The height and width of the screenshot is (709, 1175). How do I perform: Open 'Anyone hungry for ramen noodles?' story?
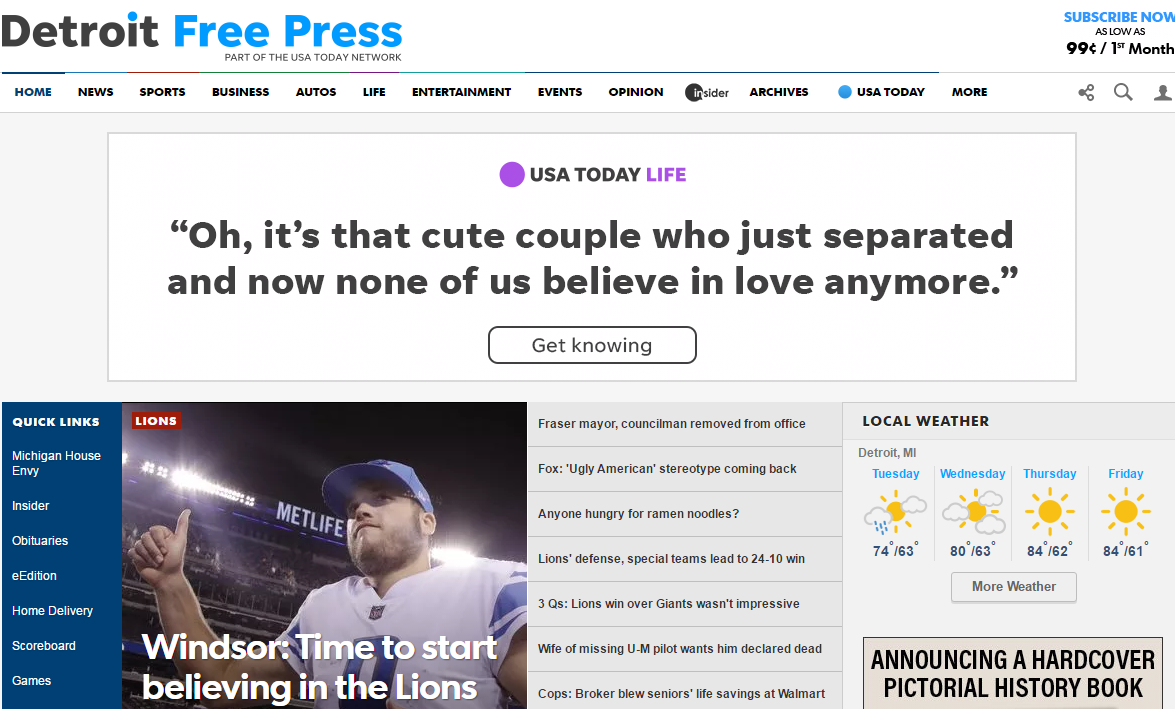(638, 514)
